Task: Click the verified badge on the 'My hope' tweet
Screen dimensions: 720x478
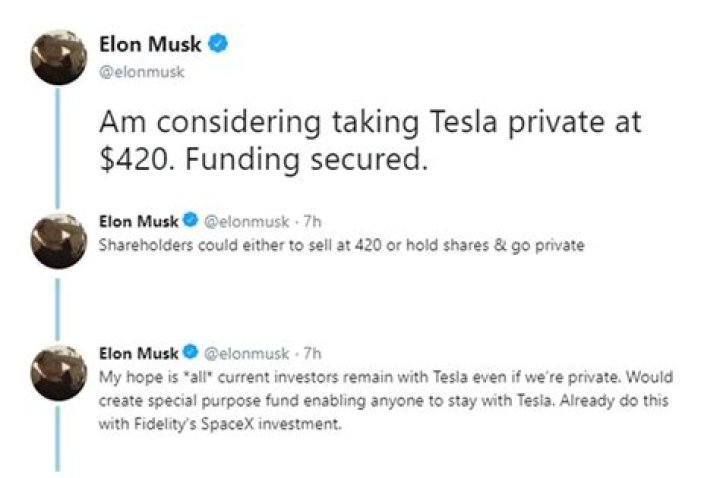Action: click(x=188, y=353)
